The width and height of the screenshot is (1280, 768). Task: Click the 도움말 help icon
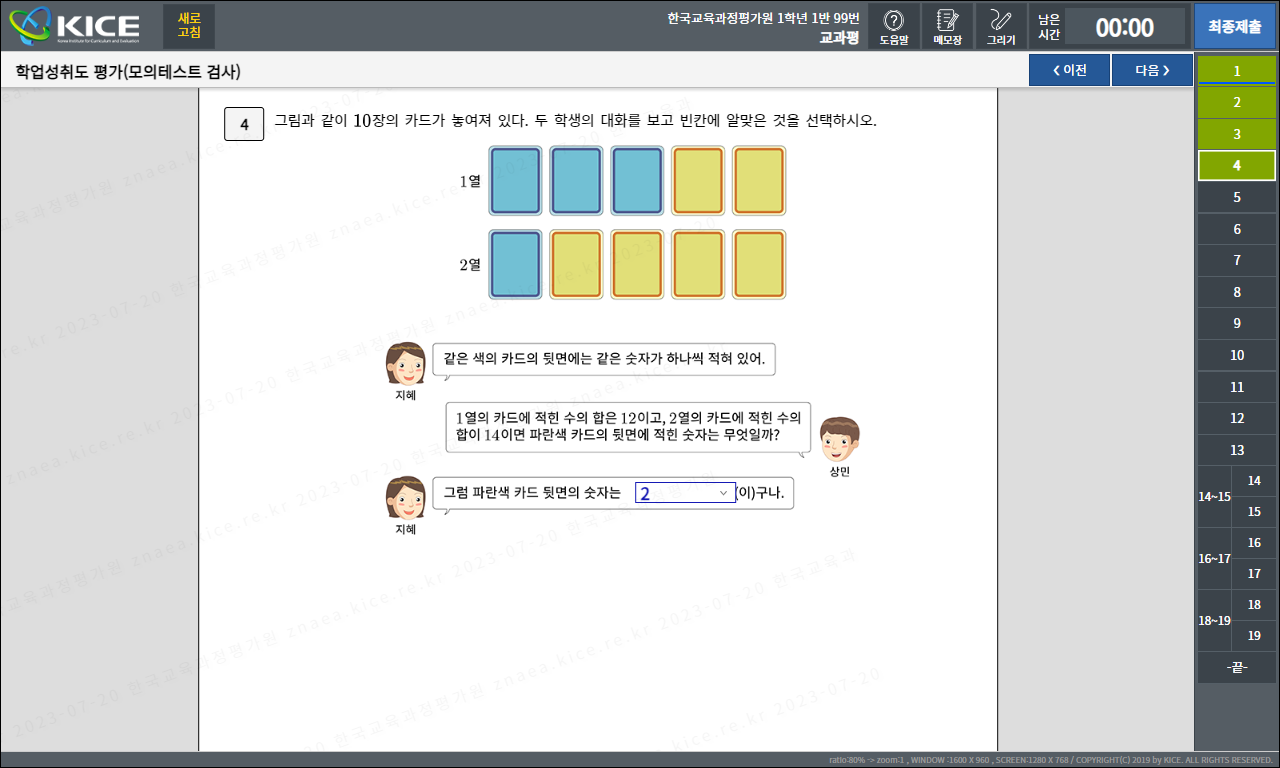(894, 26)
